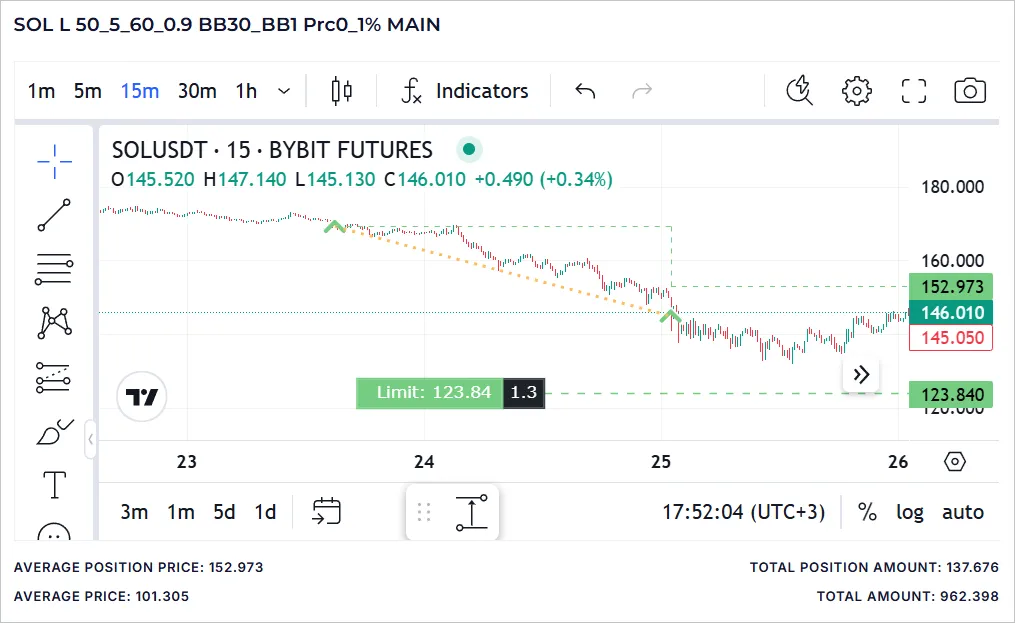Select the trend line drawing tool

(x=55, y=213)
